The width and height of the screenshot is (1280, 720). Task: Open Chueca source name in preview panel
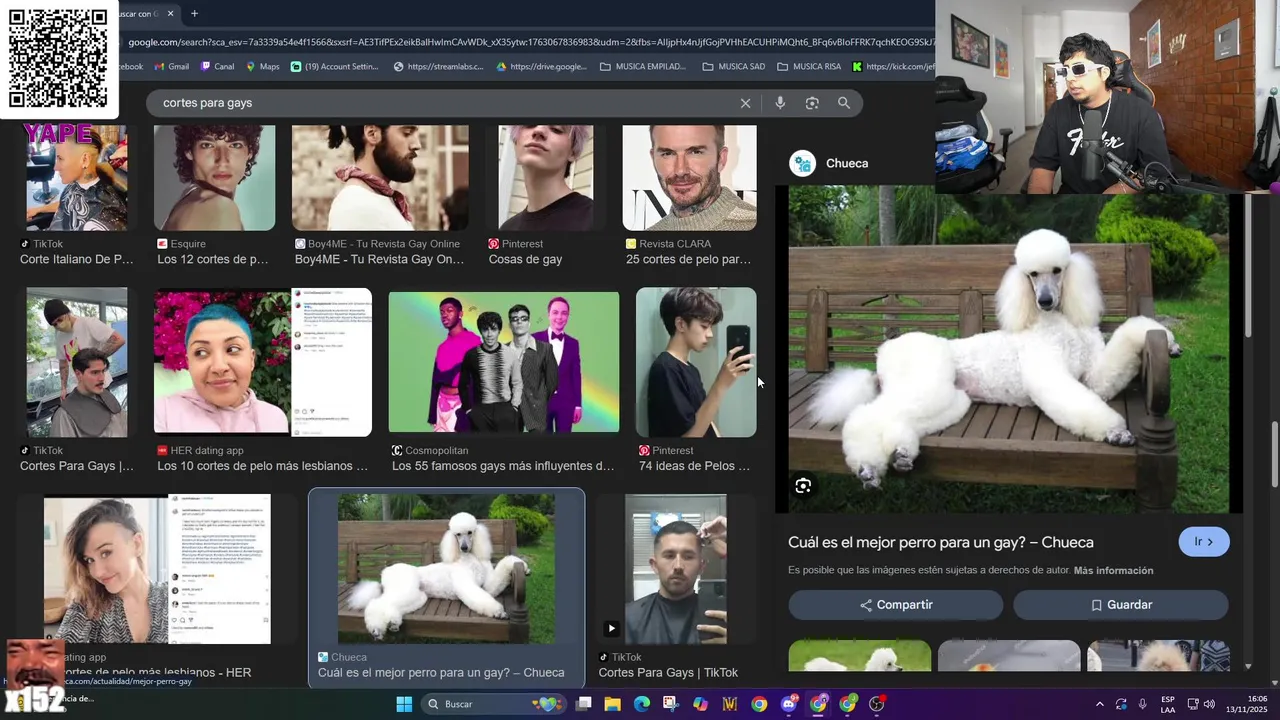[x=847, y=163]
